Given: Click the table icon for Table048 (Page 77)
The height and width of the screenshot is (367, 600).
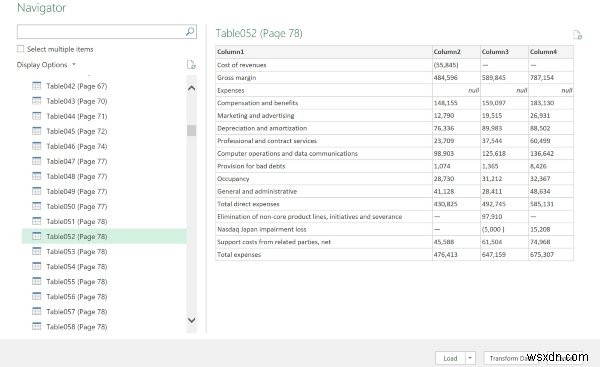Looking at the screenshot, I should [37, 176].
